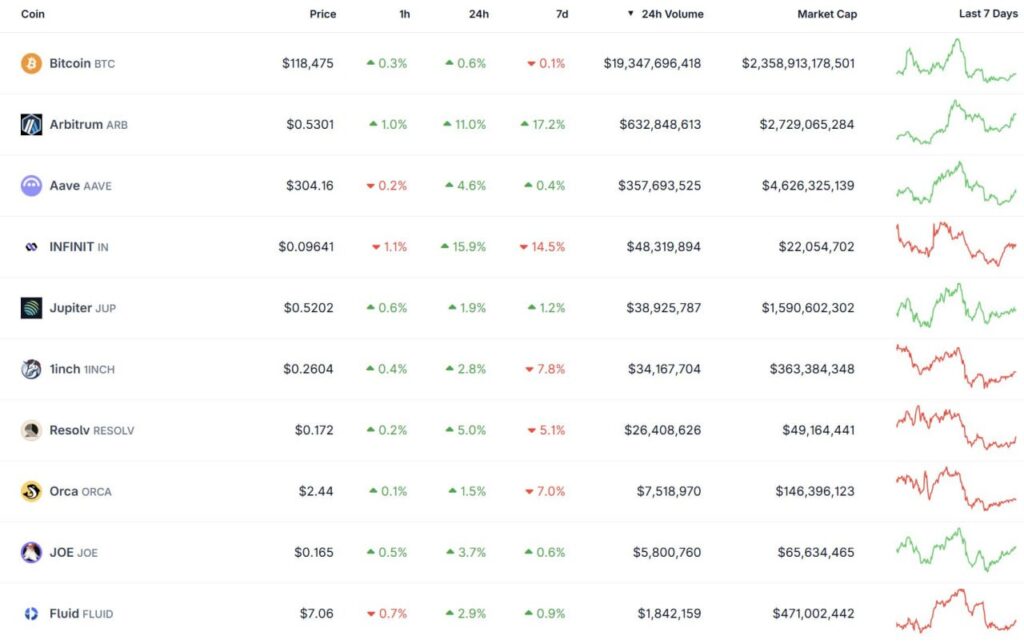Select the Orca coin logo
The image size is (1024, 644).
coord(31,491)
